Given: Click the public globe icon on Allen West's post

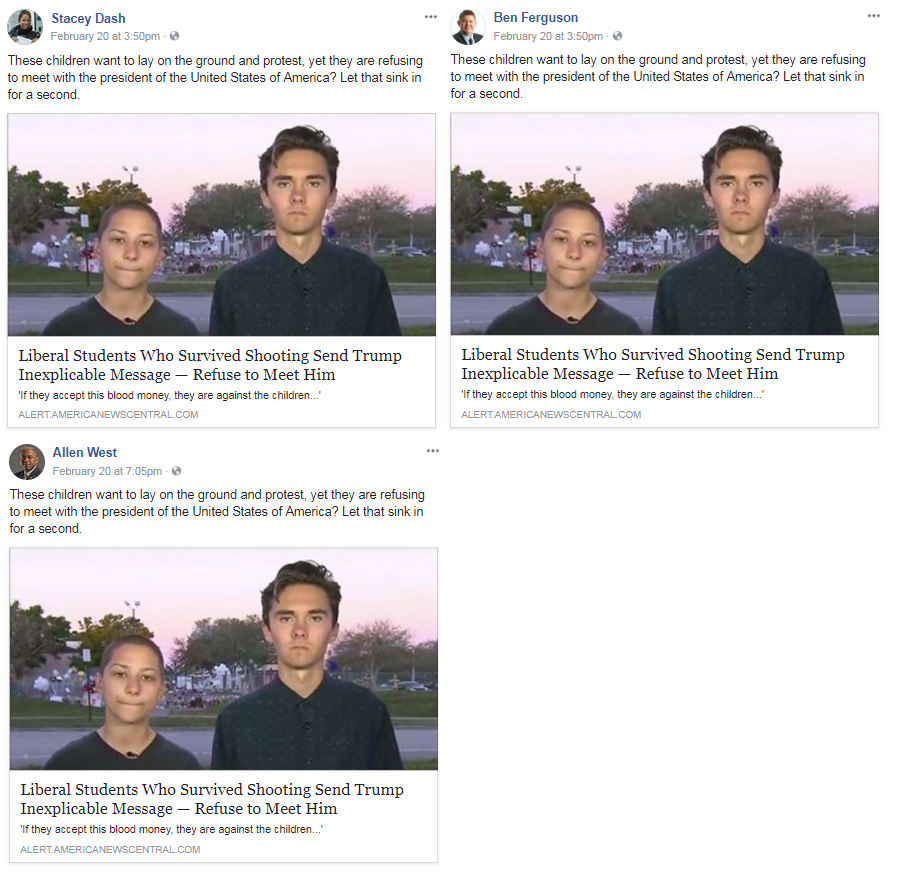Looking at the screenshot, I should 177,471.
